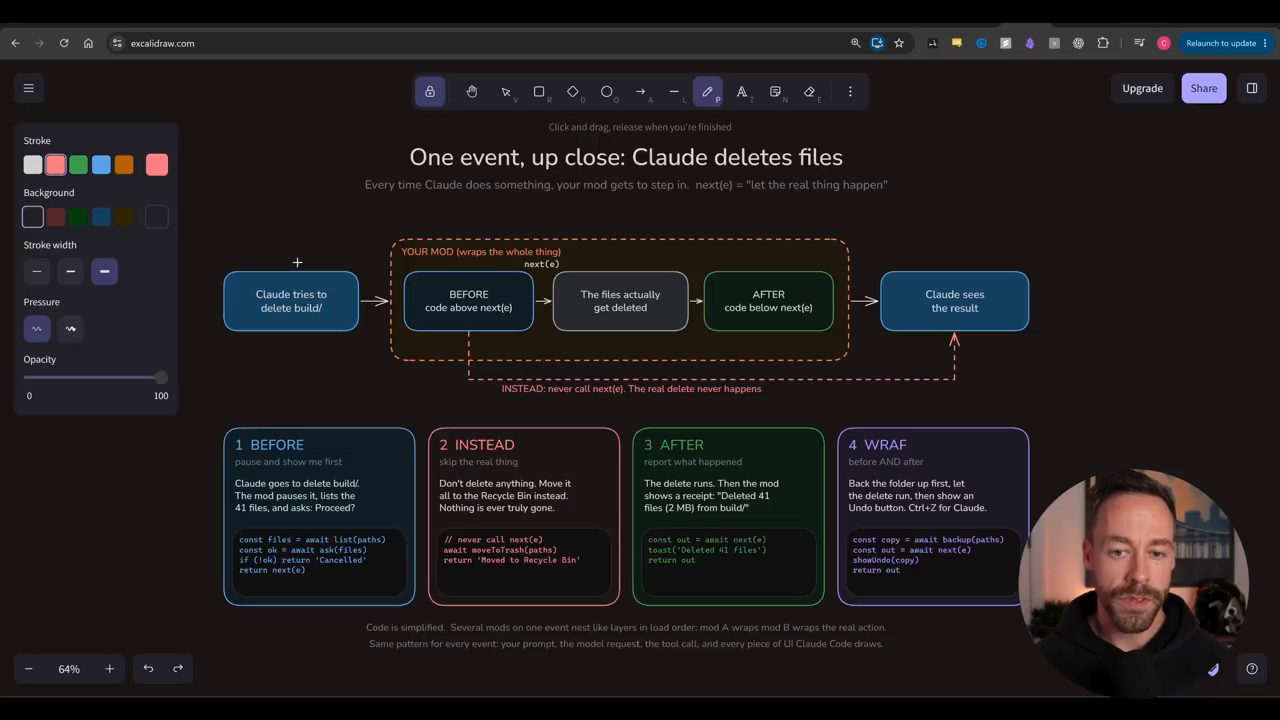Open the Help question mark button
Screen dimensions: 1280x720
[x=1252, y=669]
